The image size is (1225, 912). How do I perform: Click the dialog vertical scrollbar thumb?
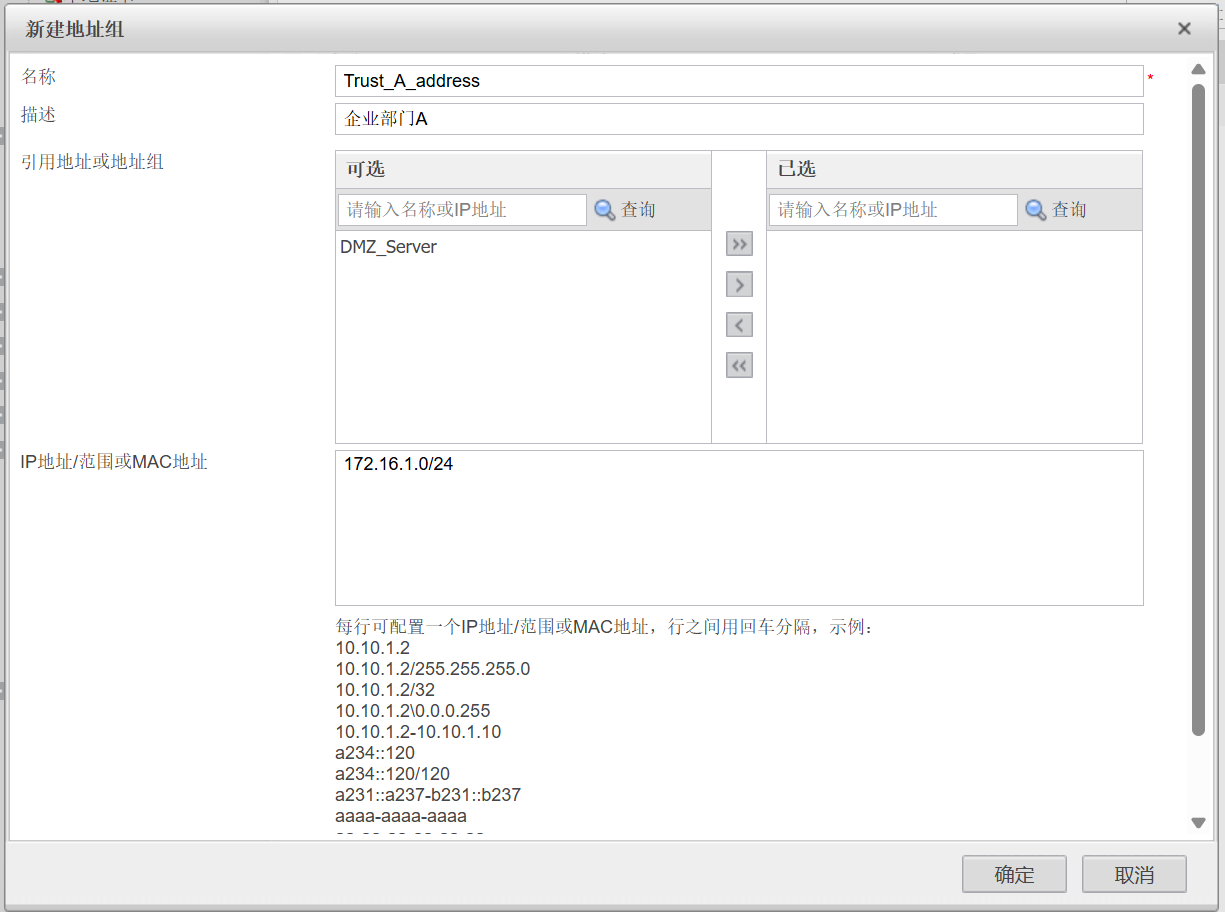coord(1198,410)
